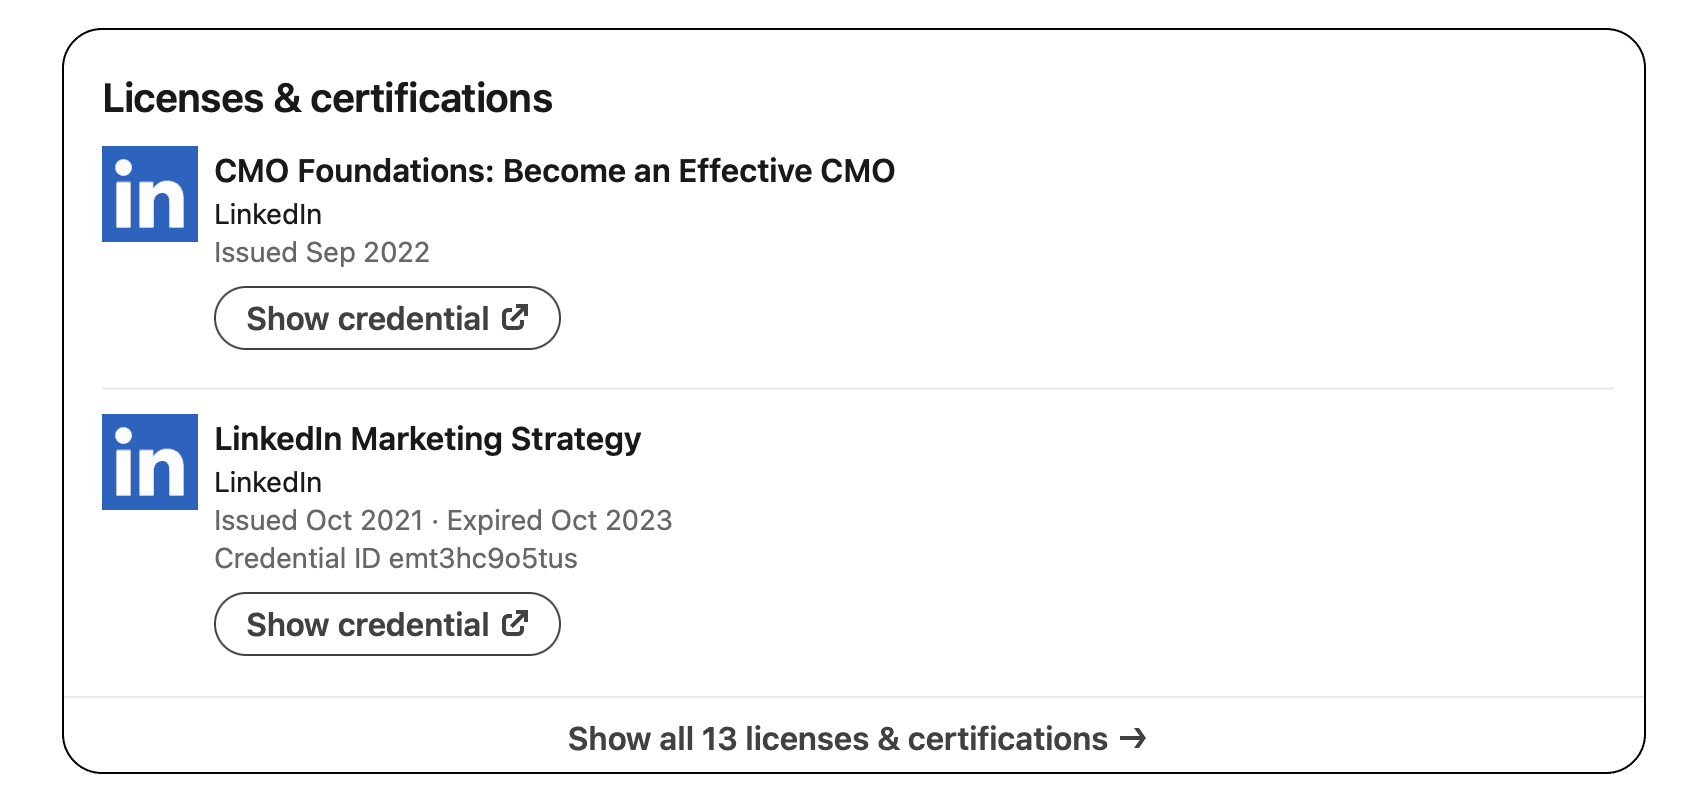Image resolution: width=1684 pixels, height=806 pixels.
Task: Click the Issued Sep 2022 date text
Action: (322, 252)
